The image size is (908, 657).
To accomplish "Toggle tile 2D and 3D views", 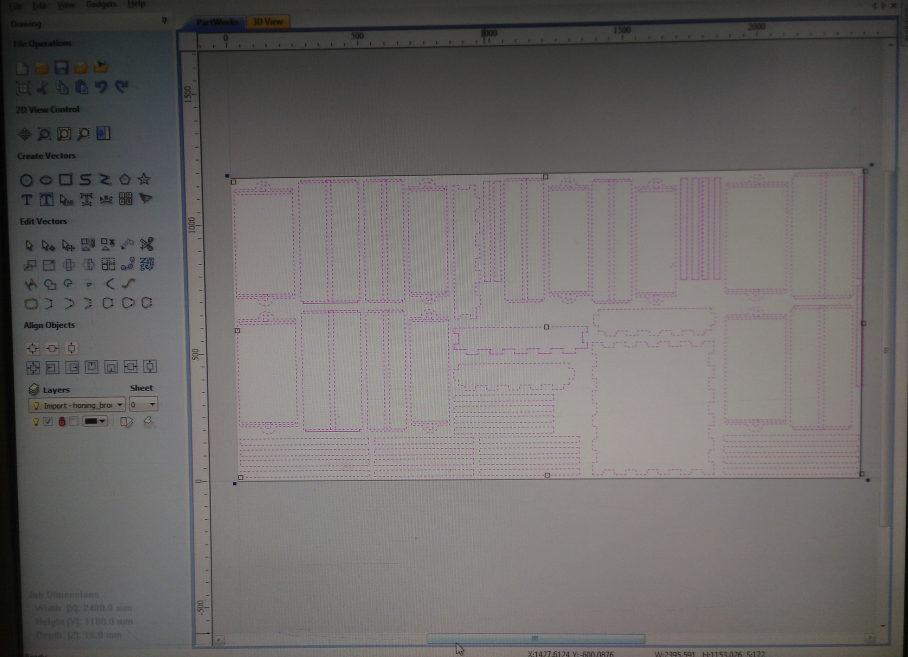I will 103,133.
